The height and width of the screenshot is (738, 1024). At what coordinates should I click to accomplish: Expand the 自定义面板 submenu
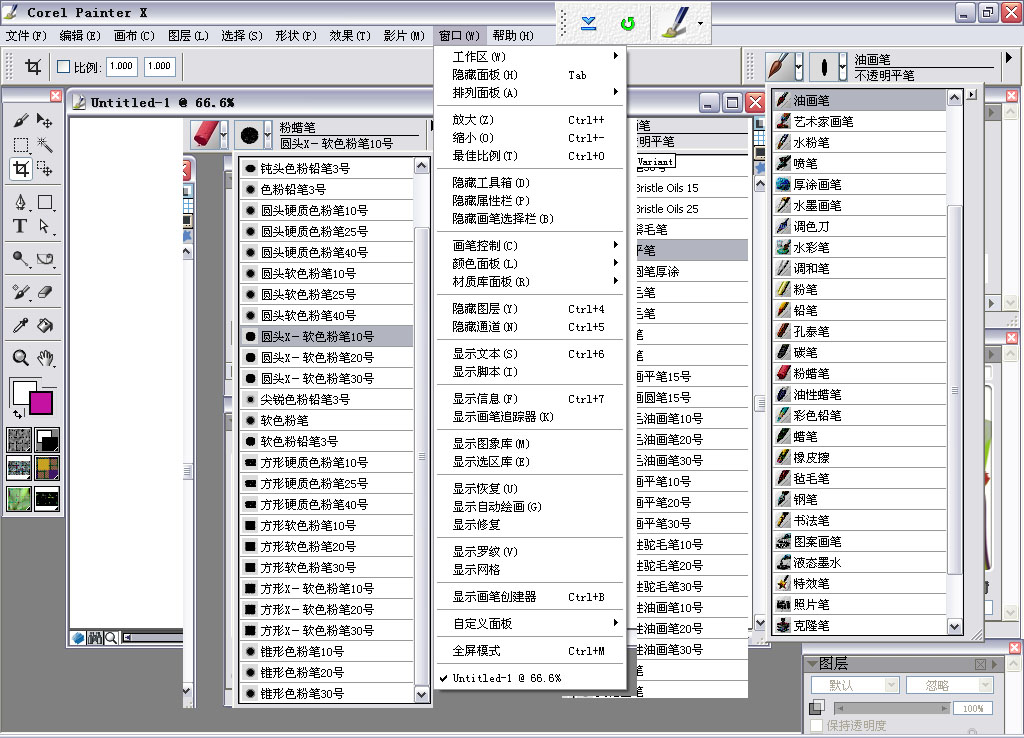point(529,624)
